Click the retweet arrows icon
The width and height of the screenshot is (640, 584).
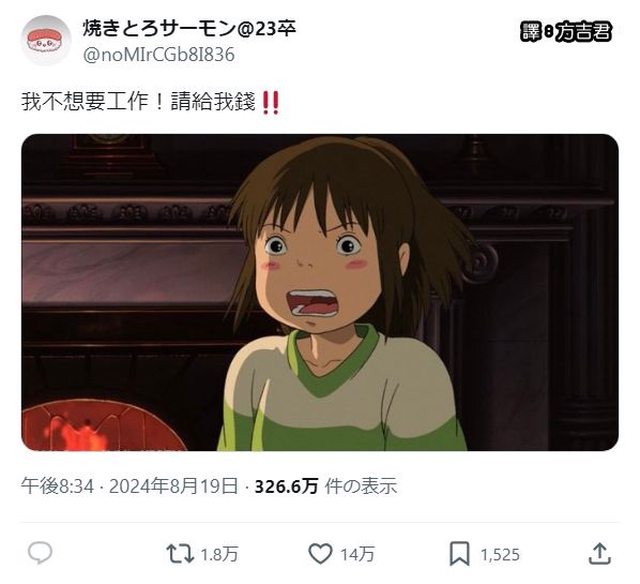pyautogui.click(x=180, y=553)
